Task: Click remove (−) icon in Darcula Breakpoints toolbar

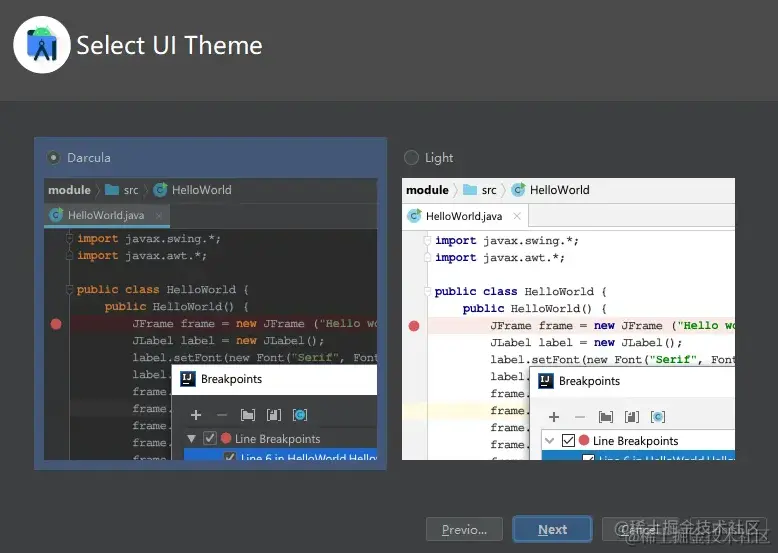Action: click(222, 415)
